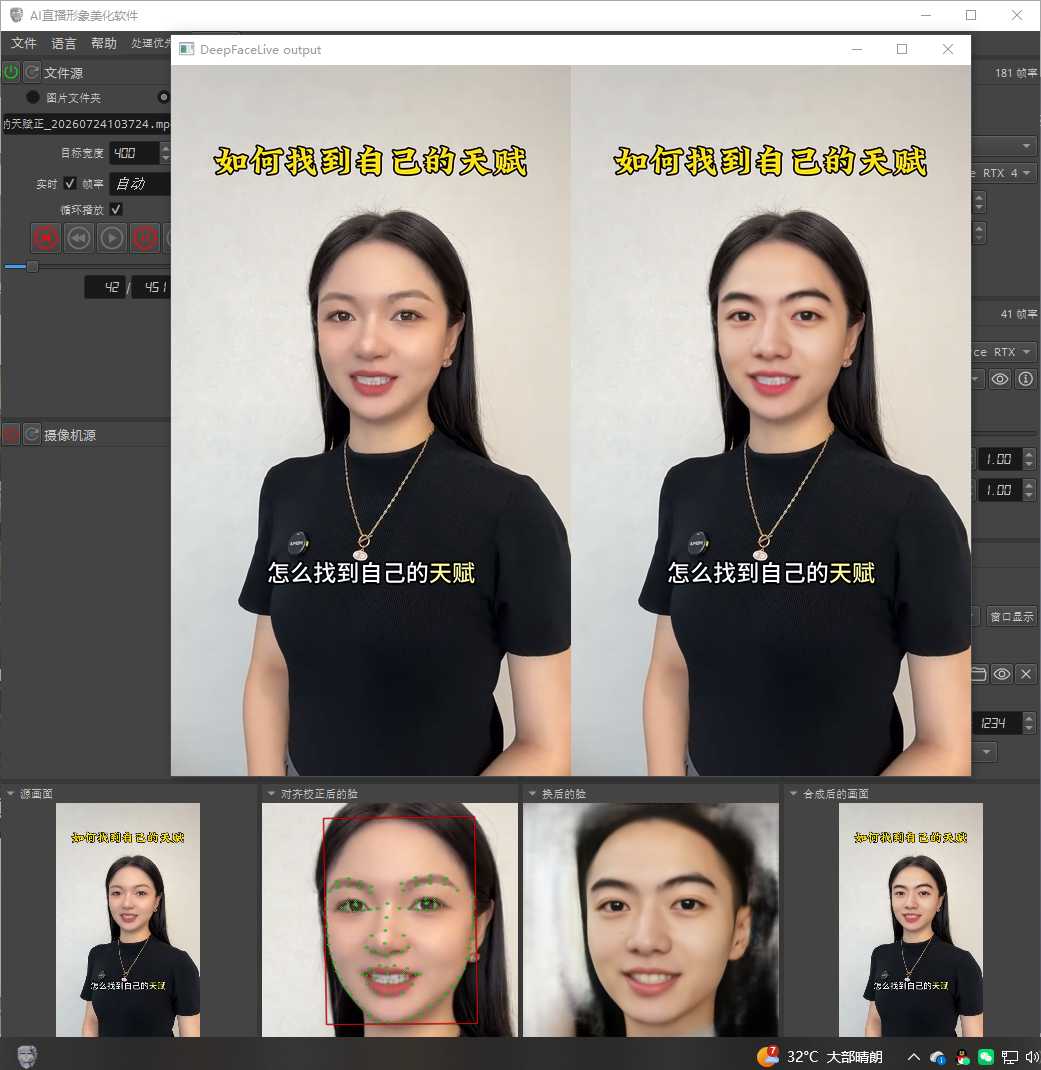Click the second red playback button

[x=145, y=238]
